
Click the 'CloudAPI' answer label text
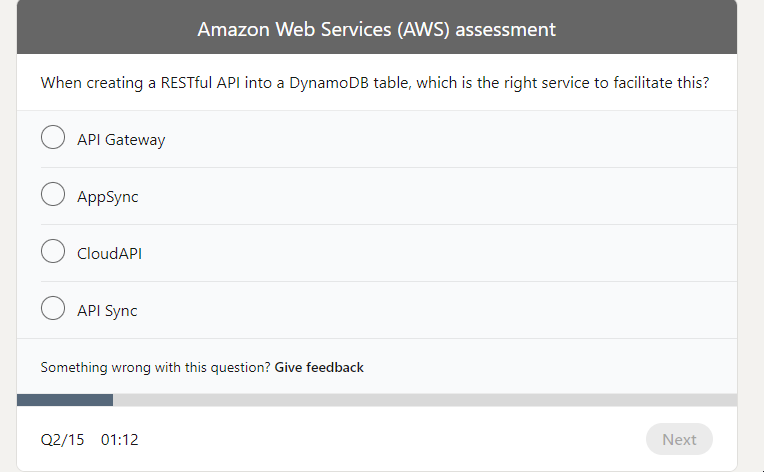(x=109, y=254)
